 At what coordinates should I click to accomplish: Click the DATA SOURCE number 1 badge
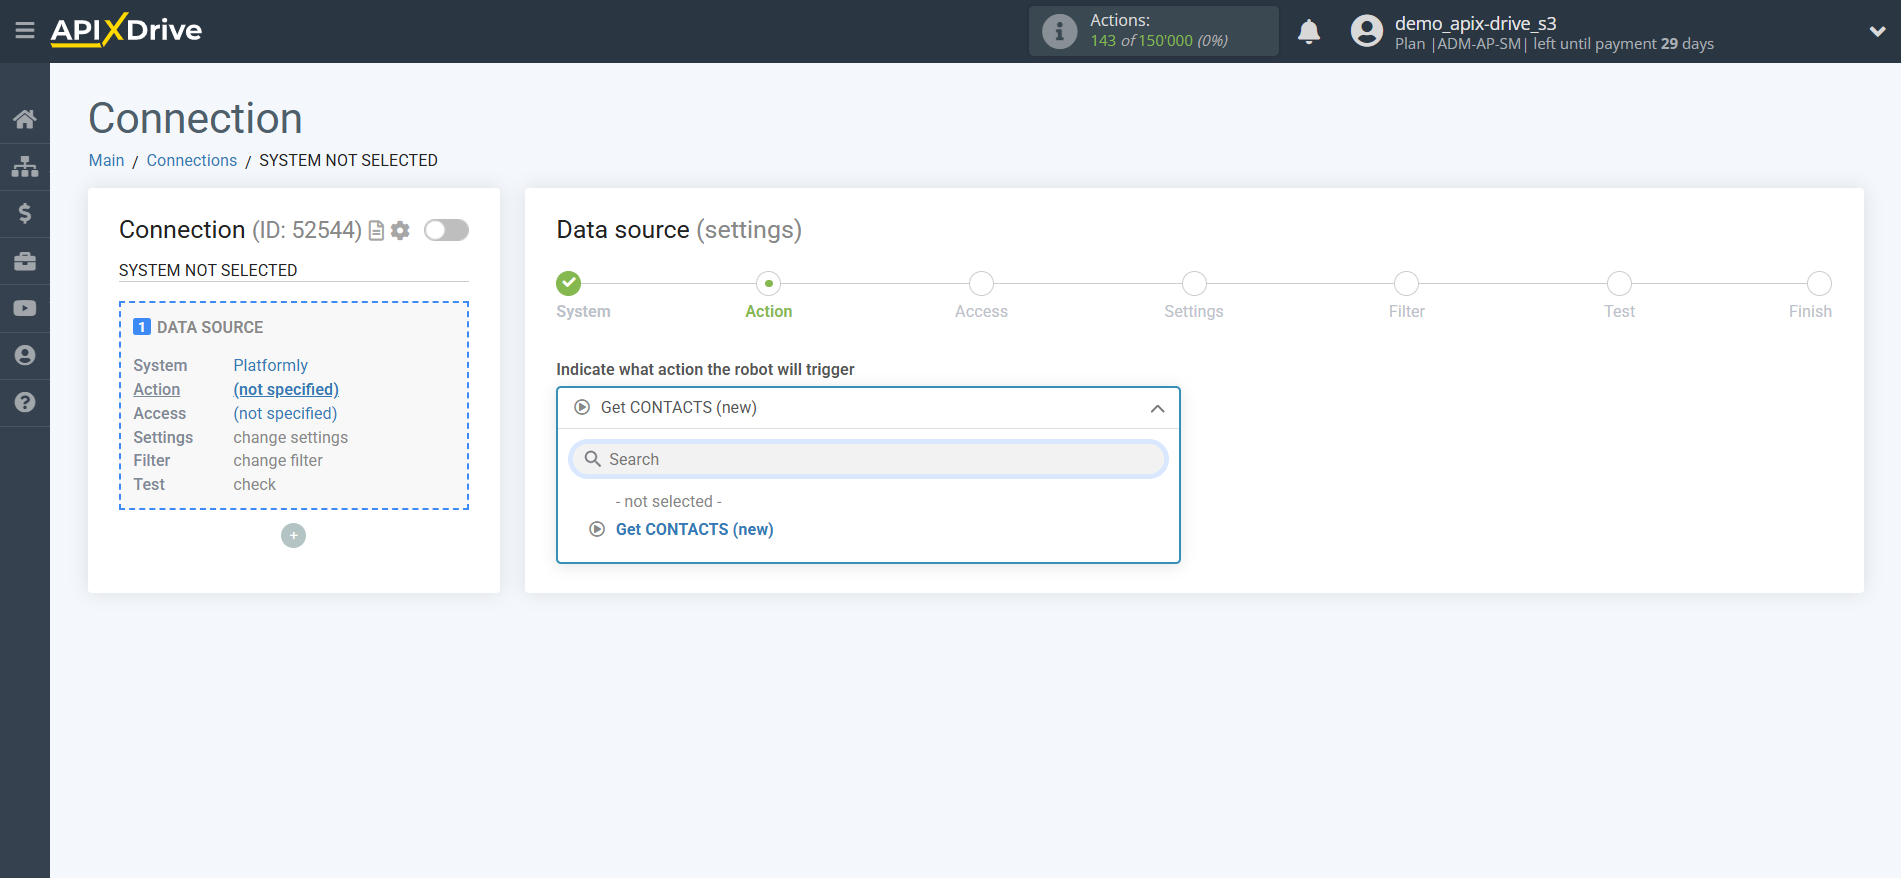[x=142, y=327]
